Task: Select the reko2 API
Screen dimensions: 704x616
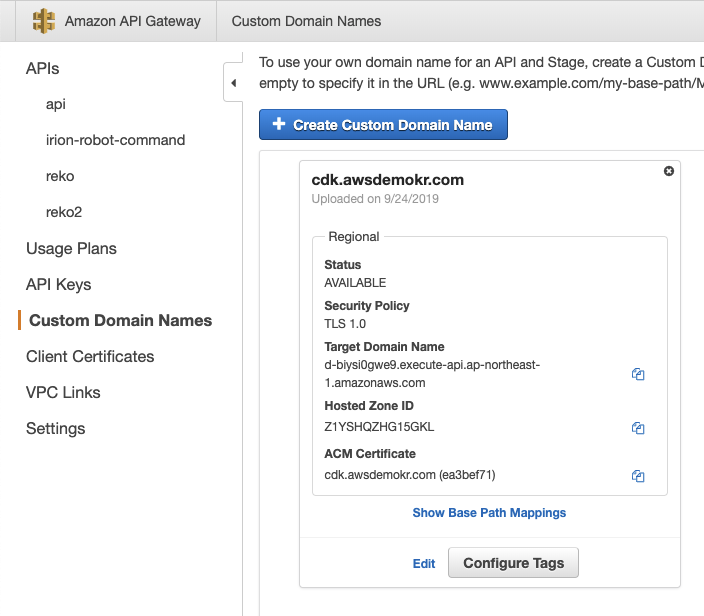Action: 64,212
